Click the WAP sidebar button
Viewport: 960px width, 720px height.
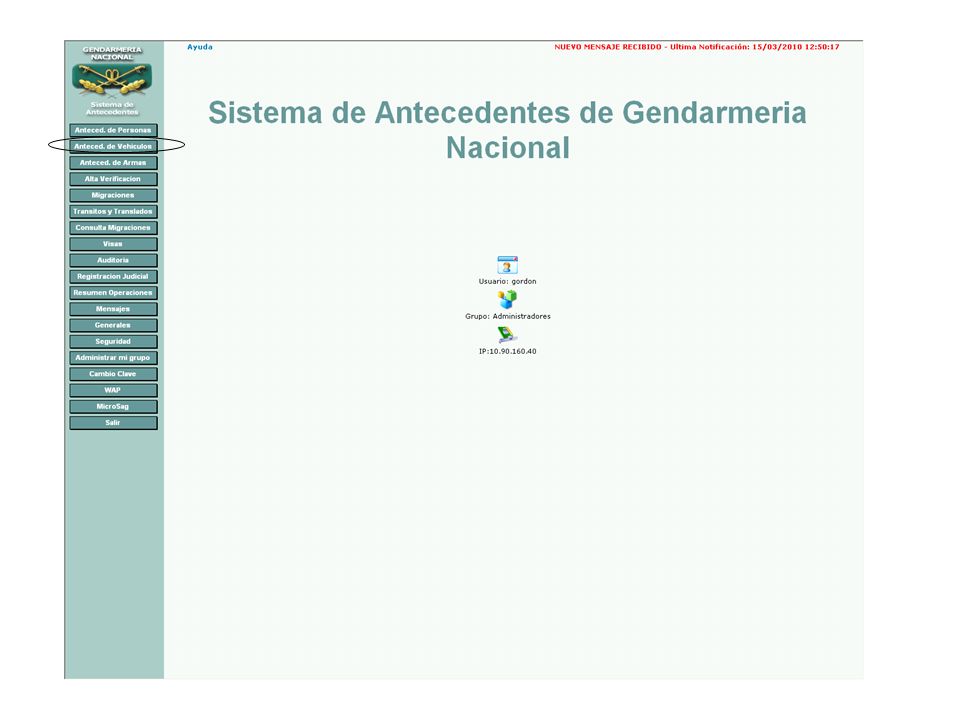113,390
